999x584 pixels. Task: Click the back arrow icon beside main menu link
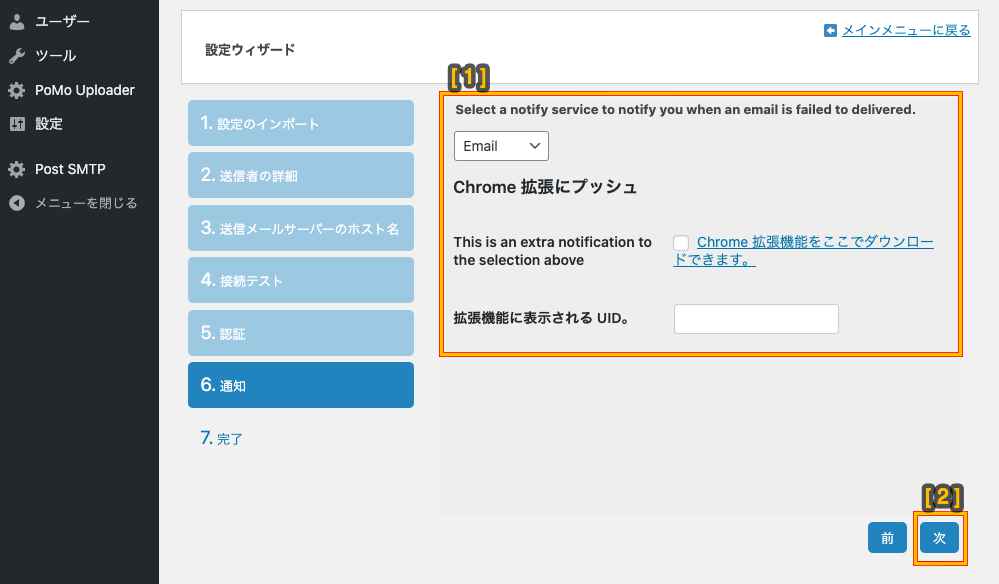(830, 30)
